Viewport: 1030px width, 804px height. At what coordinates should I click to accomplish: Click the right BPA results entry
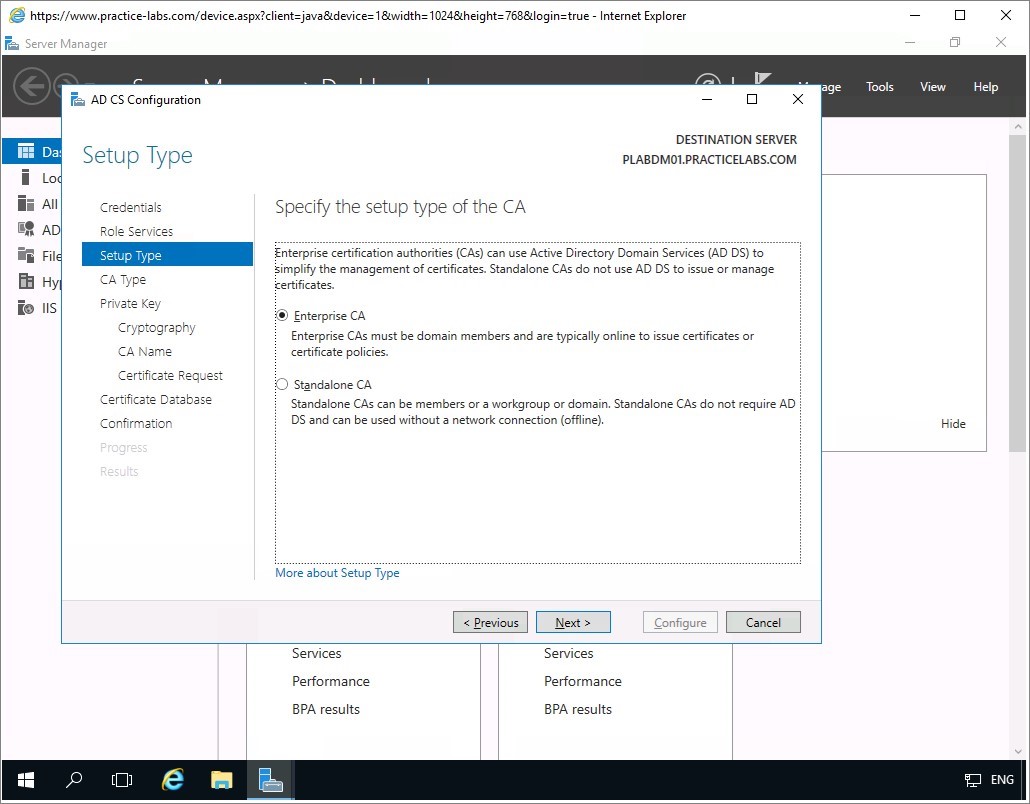click(577, 709)
